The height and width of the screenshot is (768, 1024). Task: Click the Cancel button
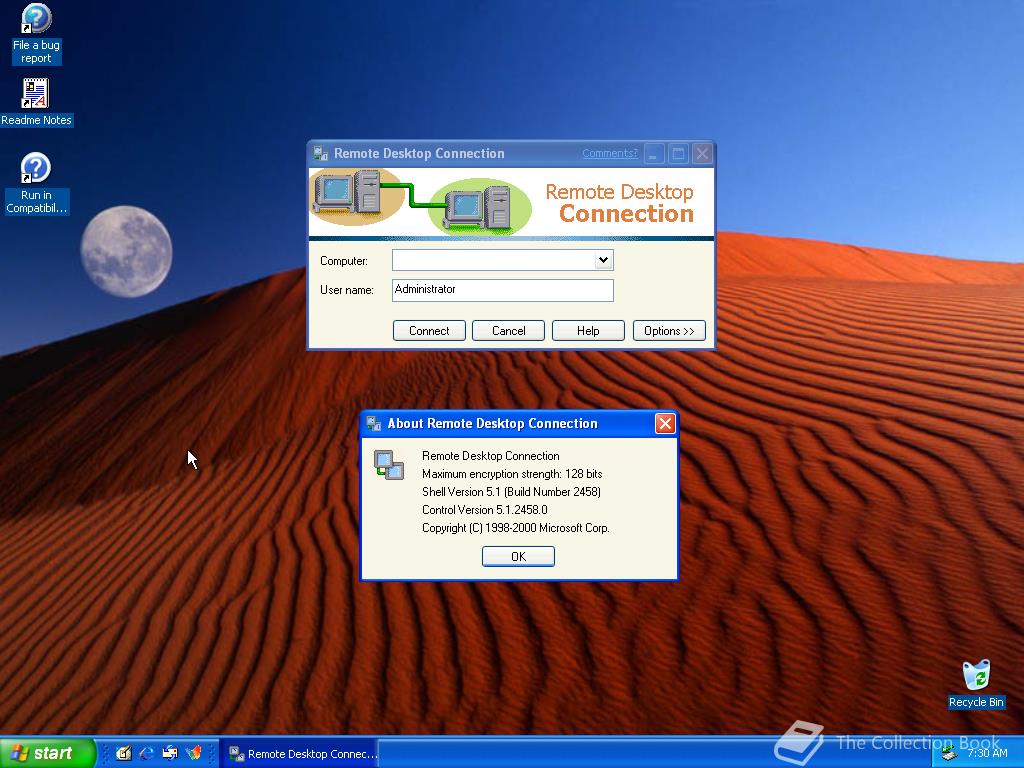[x=508, y=330]
